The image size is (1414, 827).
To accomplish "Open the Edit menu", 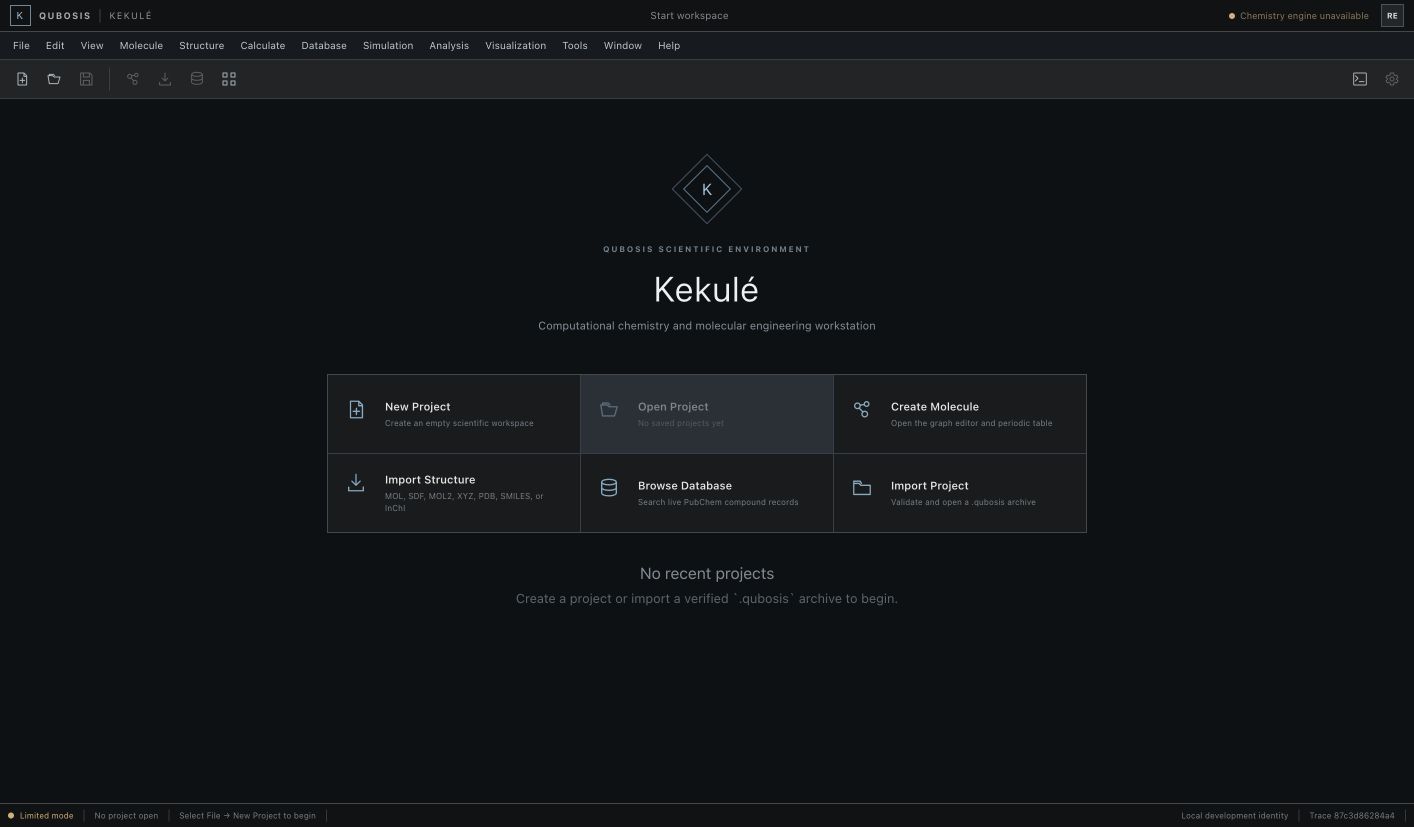I will pyautogui.click(x=55, y=46).
